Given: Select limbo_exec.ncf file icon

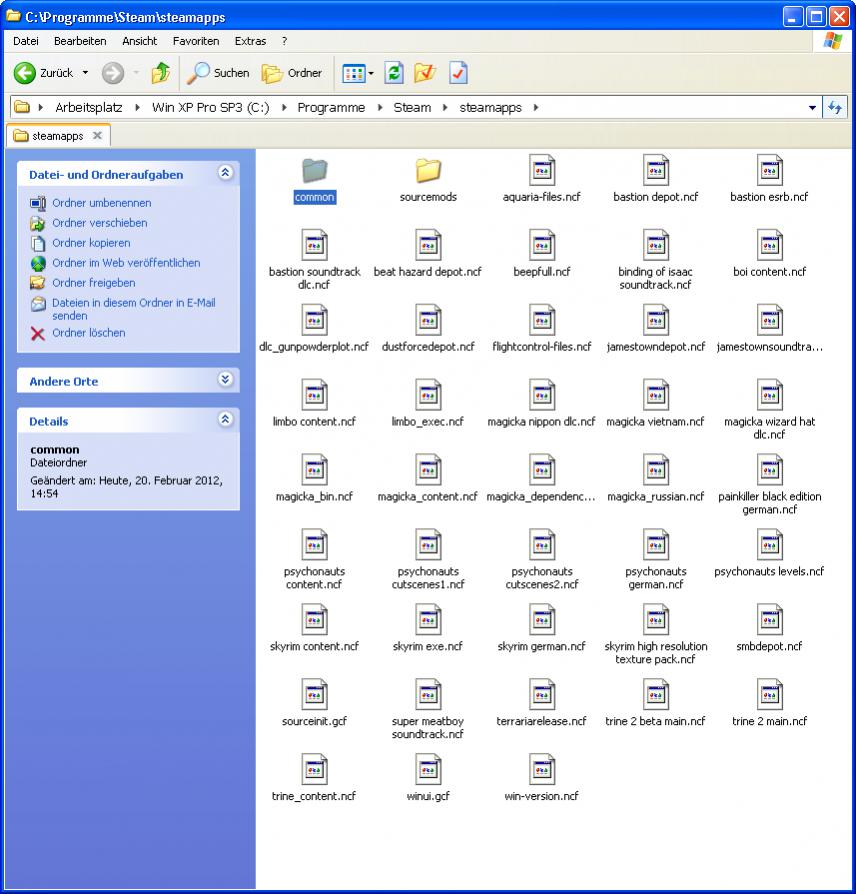Looking at the screenshot, I should (x=428, y=395).
